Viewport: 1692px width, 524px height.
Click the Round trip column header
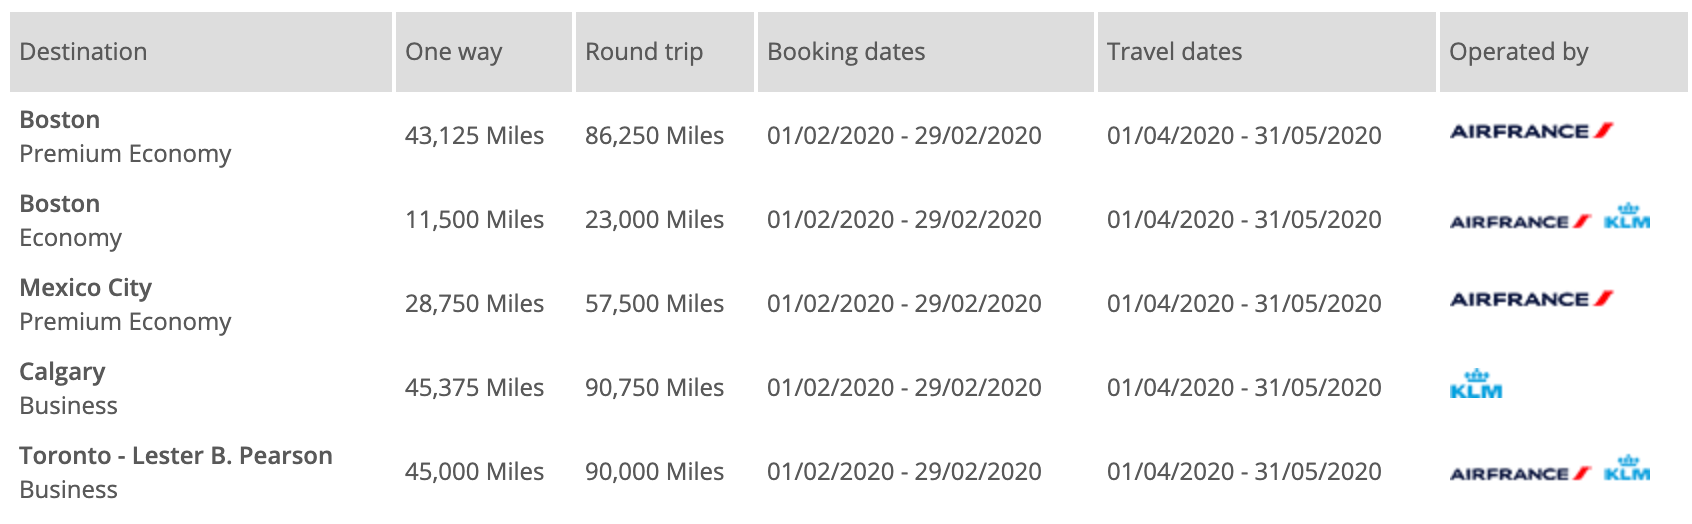pos(644,52)
